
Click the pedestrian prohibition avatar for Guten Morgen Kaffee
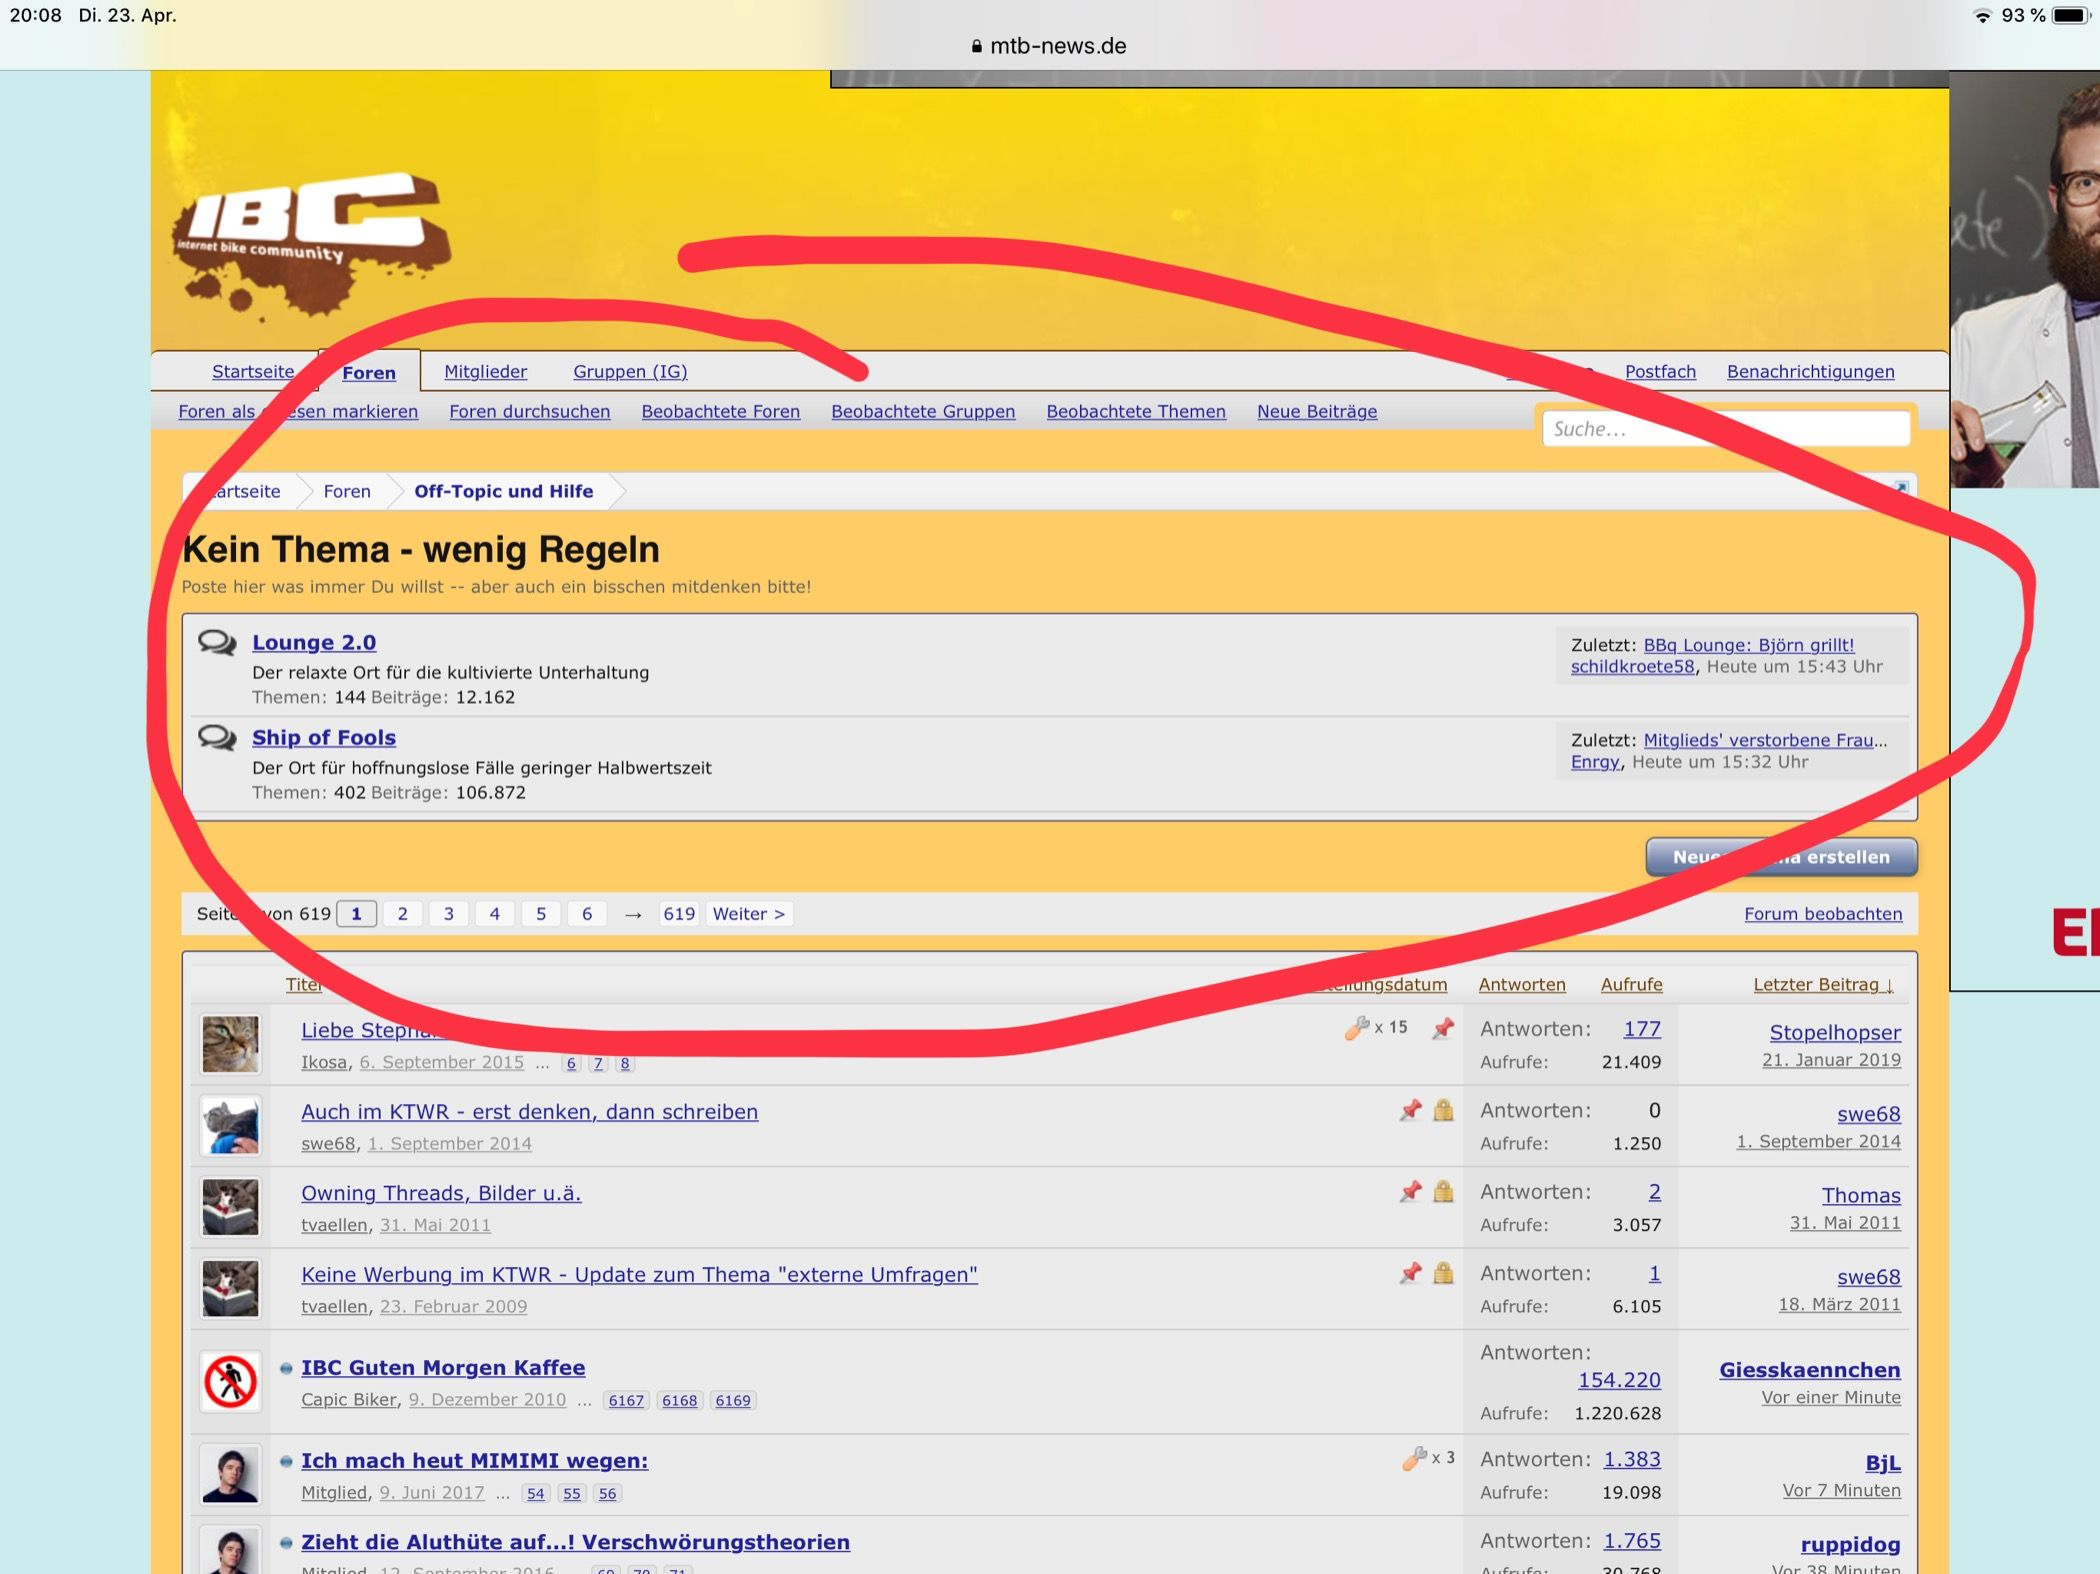click(230, 1382)
